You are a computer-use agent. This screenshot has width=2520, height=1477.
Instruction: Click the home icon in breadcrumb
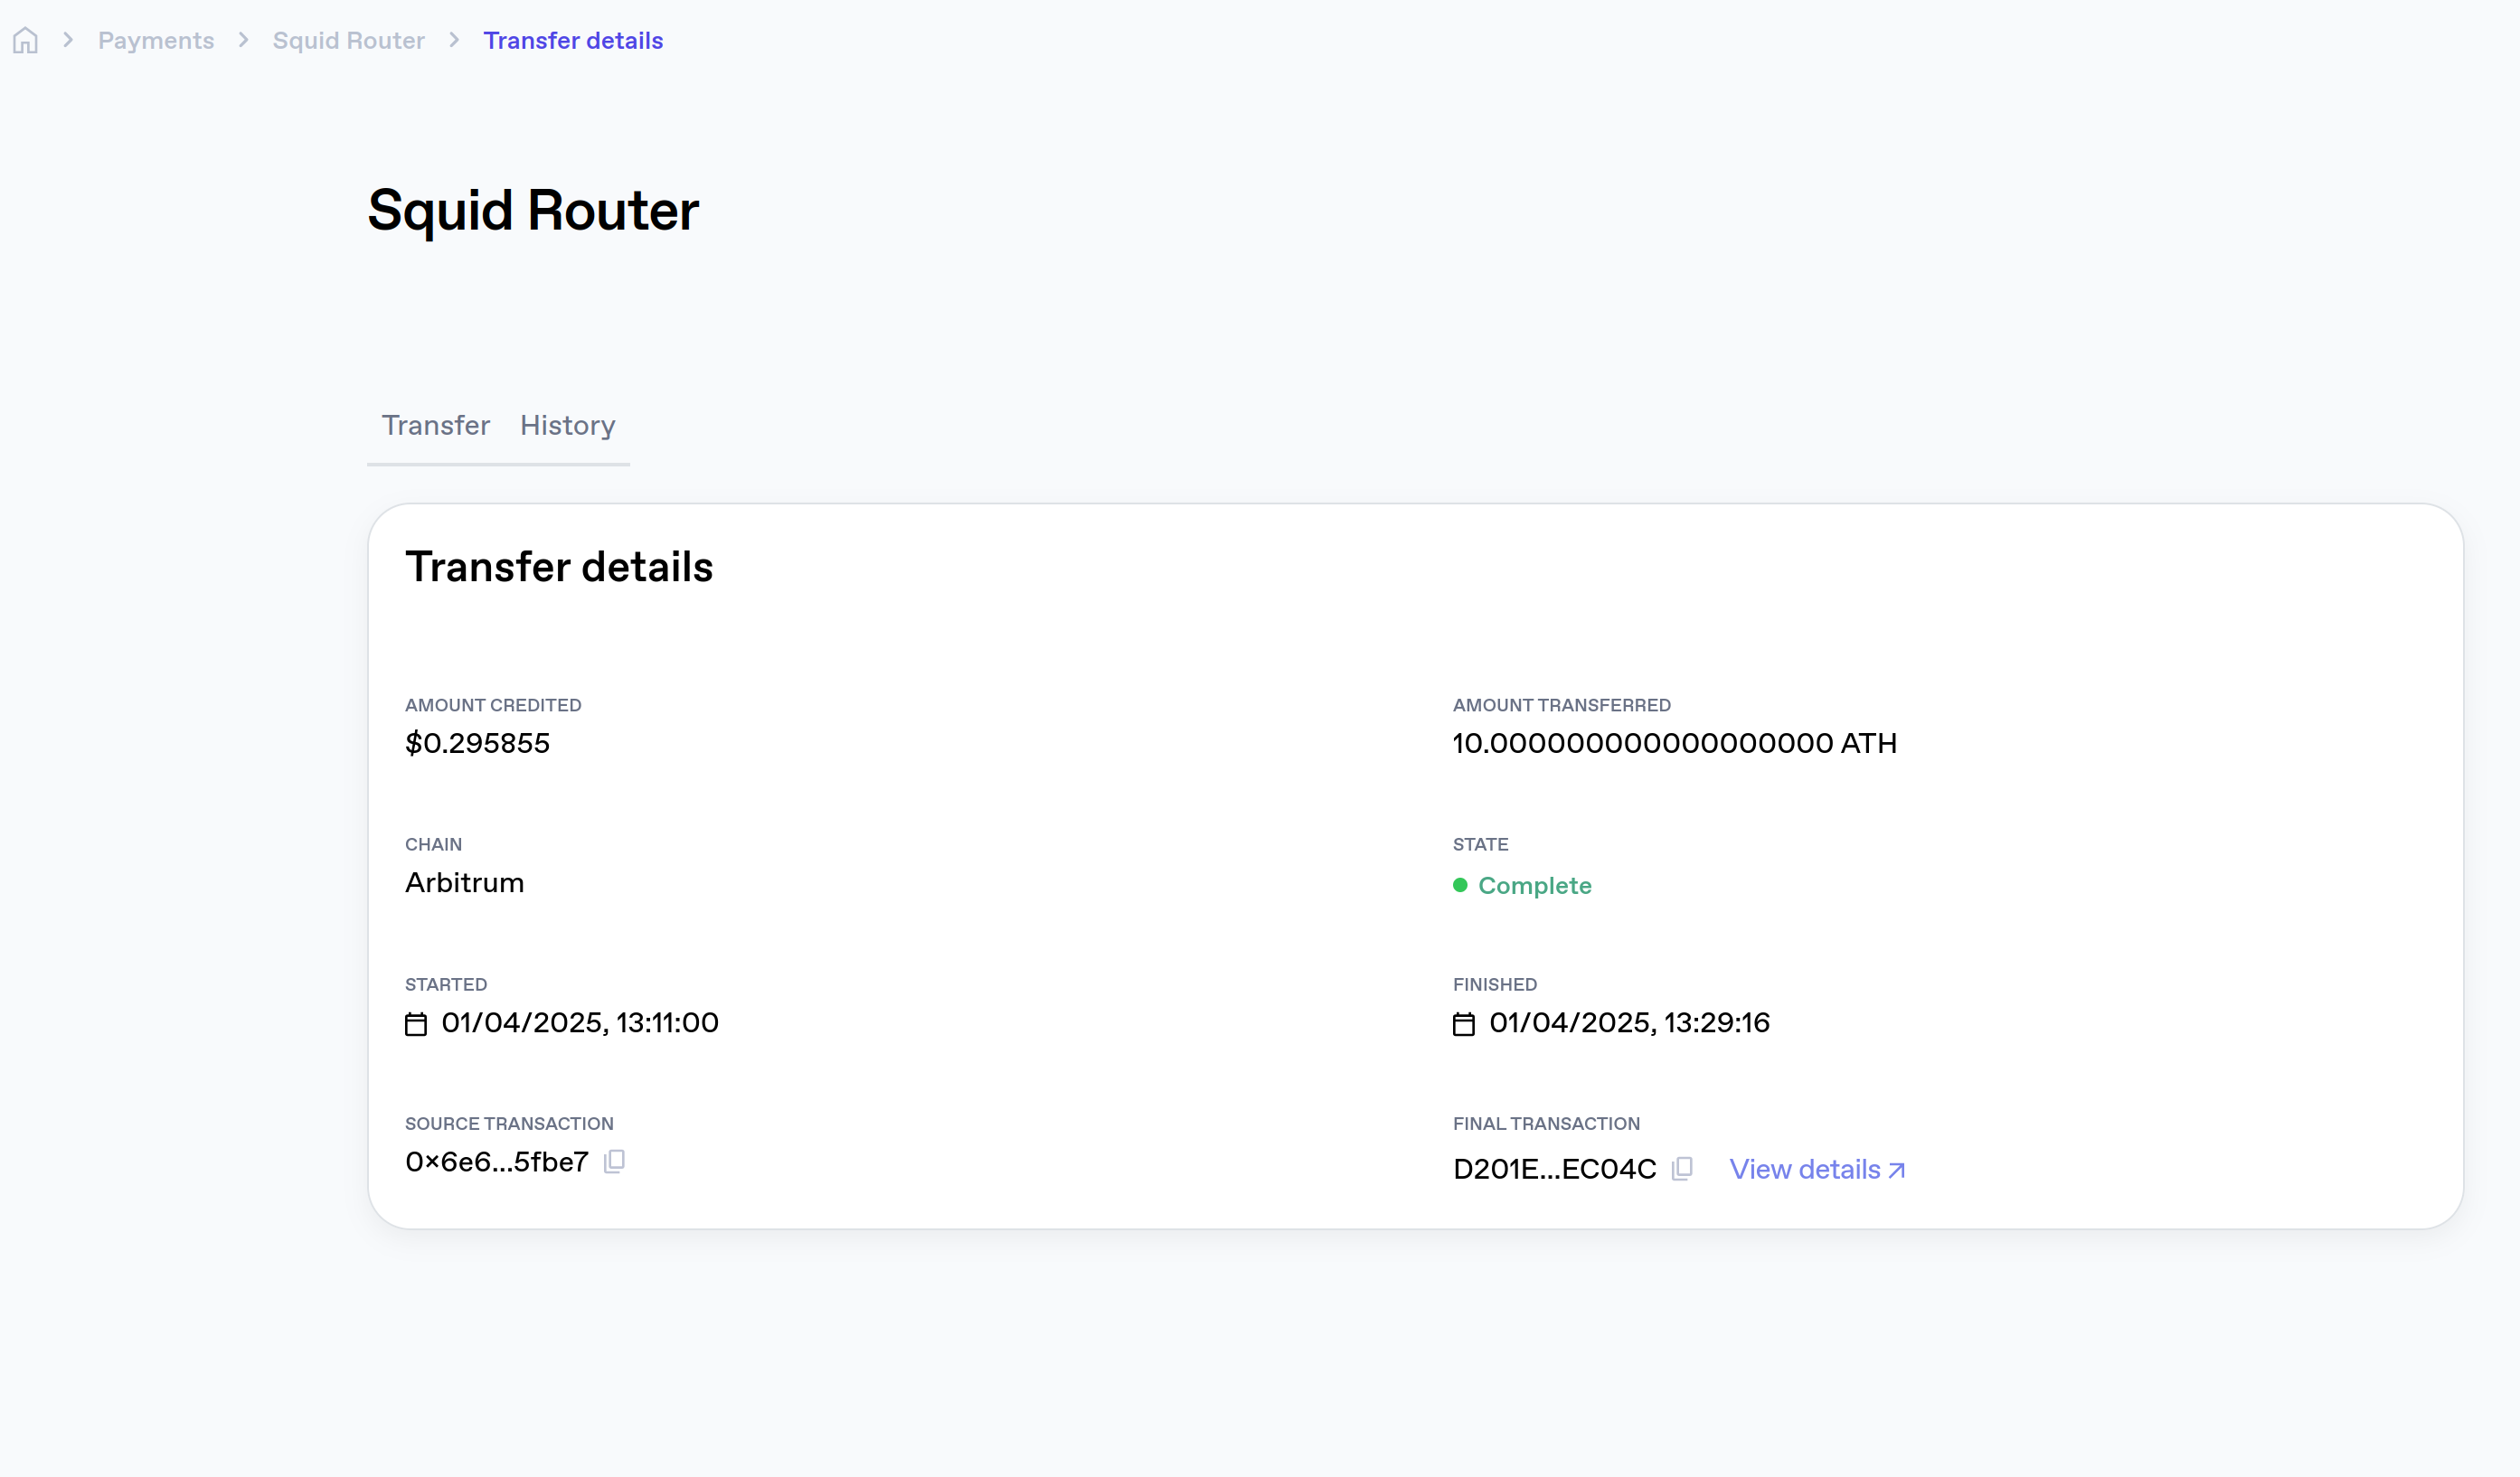(26, 40)
